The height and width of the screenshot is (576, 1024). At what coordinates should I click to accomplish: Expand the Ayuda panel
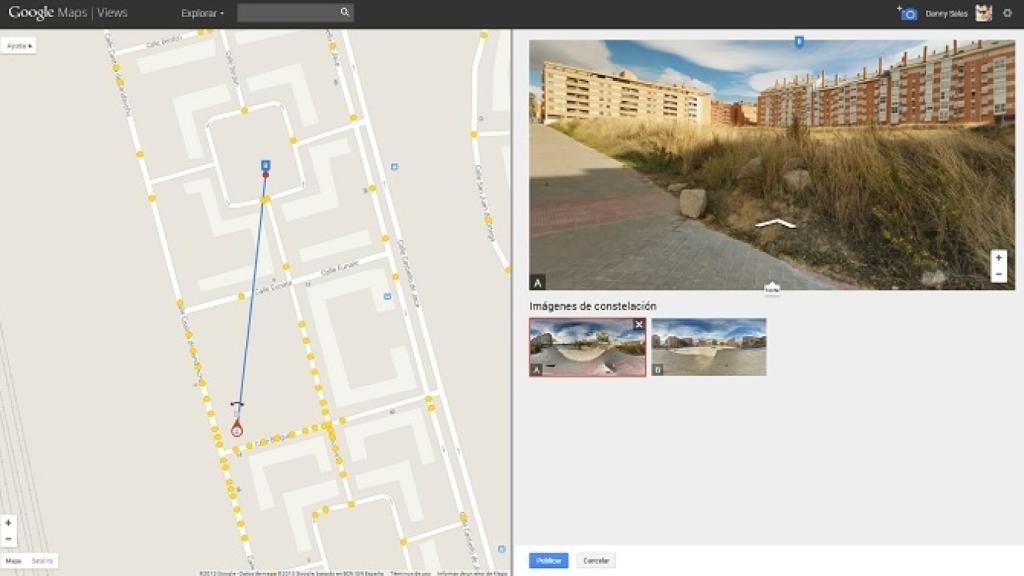tap(17, 45)
